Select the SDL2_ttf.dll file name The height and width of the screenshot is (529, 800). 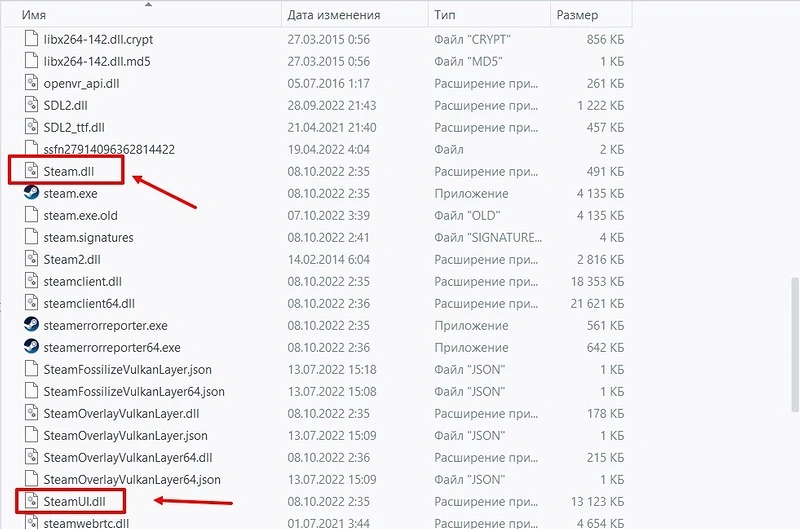click(x=74, y=127)
